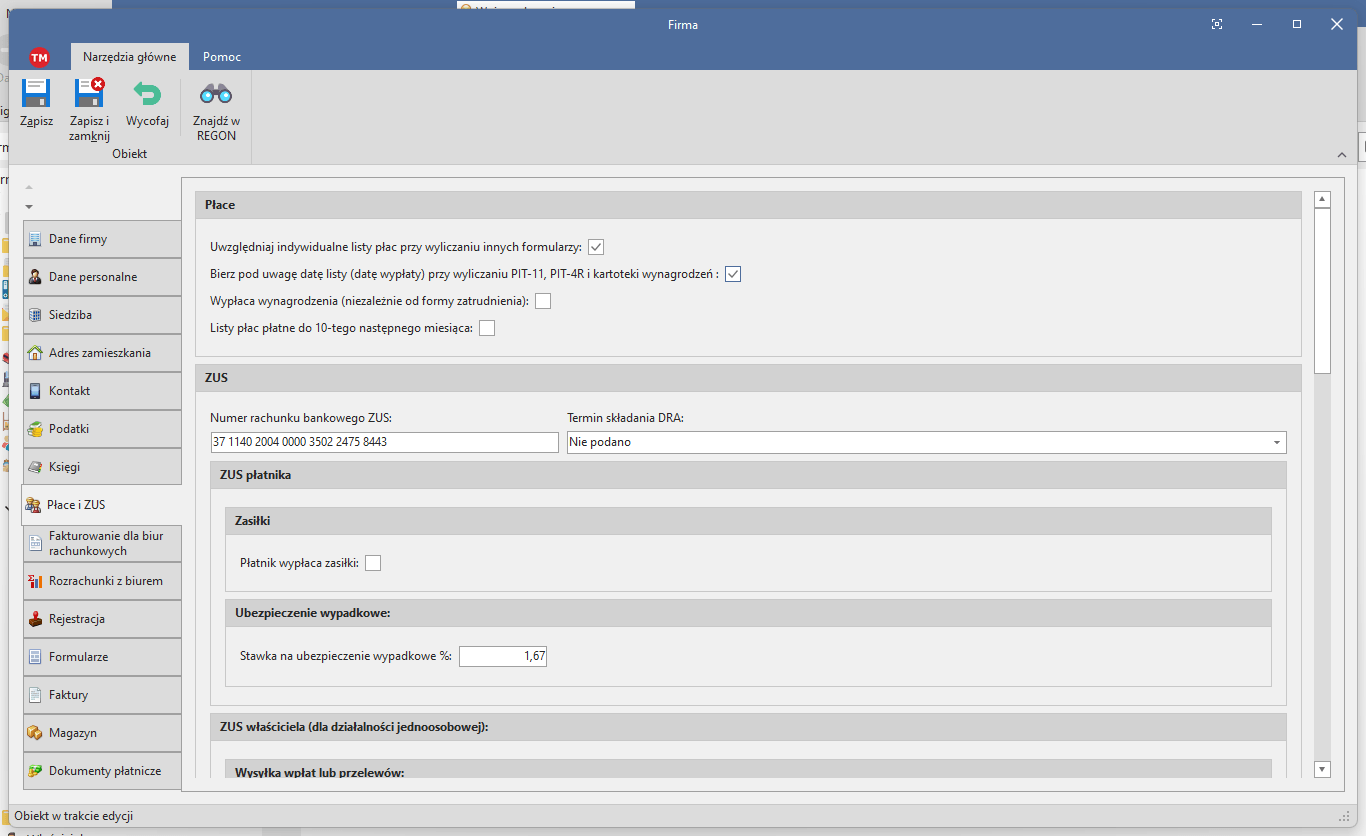Click Znajdź w REGON binoculars icon

point(216,94)
